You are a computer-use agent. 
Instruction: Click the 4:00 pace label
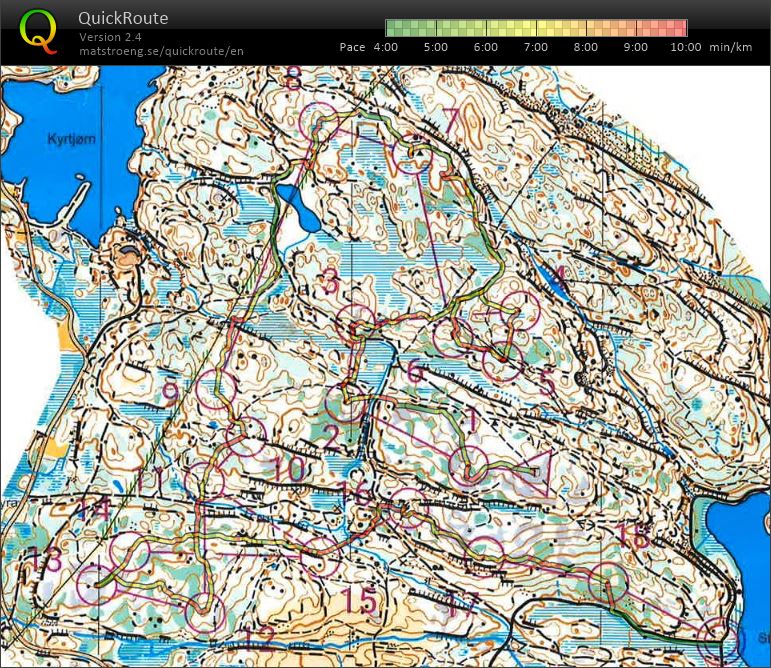click(x=386, y=47)
